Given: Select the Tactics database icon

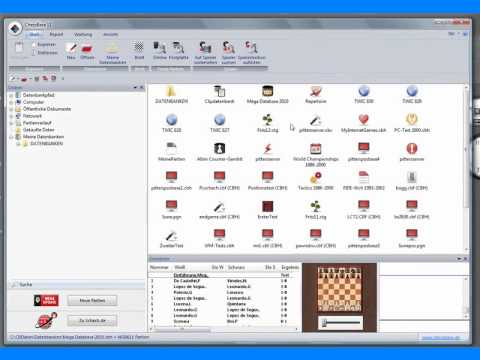Looking at the screenshot, I should 315,181.
